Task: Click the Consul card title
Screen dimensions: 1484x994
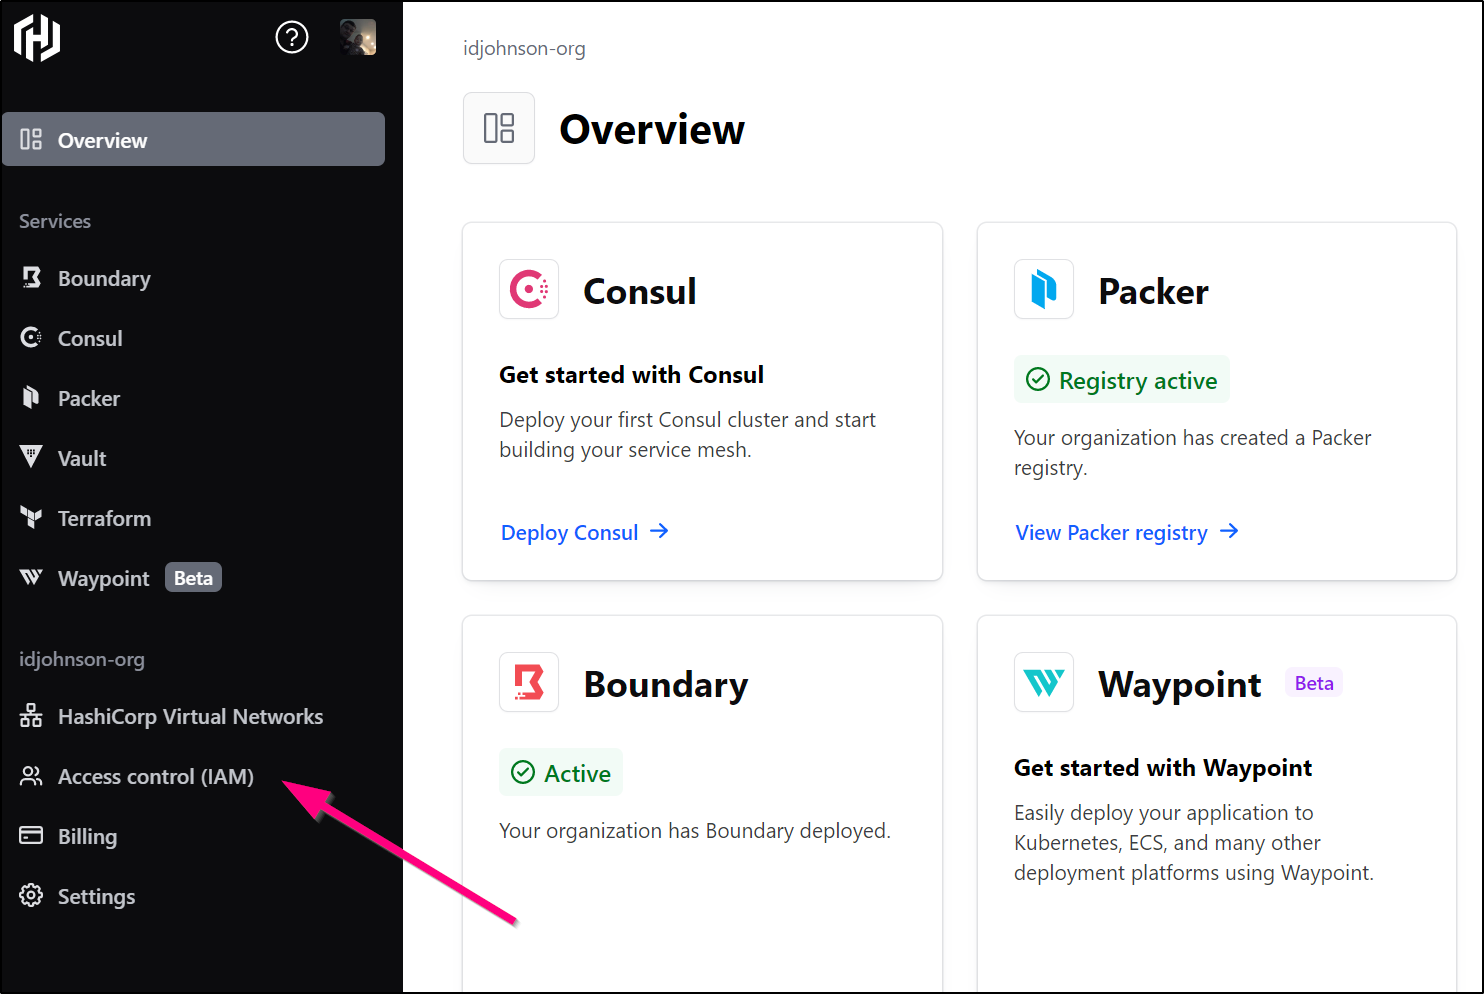Action: point(640,291)
